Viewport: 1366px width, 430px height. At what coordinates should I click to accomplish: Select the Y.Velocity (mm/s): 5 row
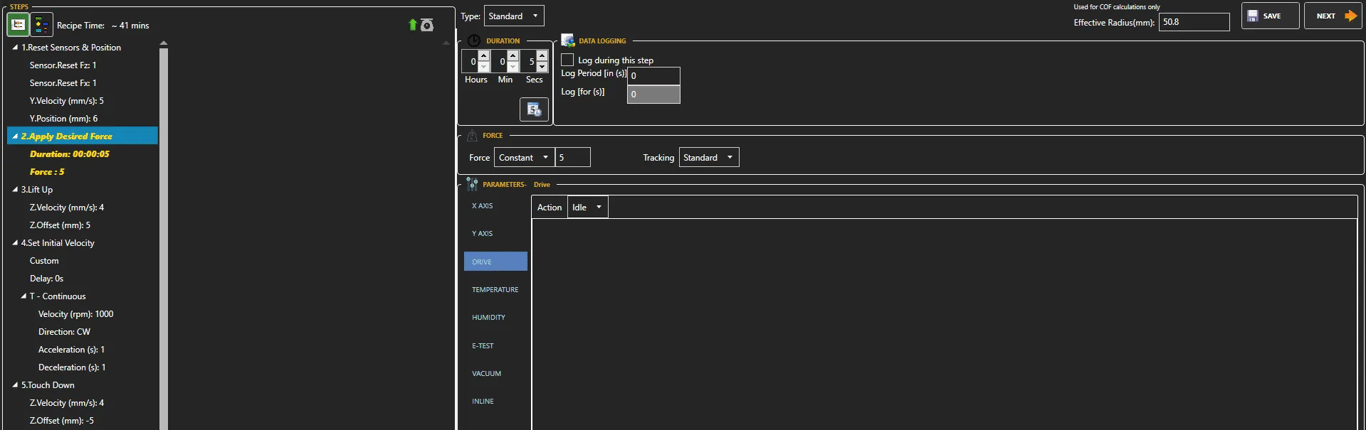(x=67, y=101)
